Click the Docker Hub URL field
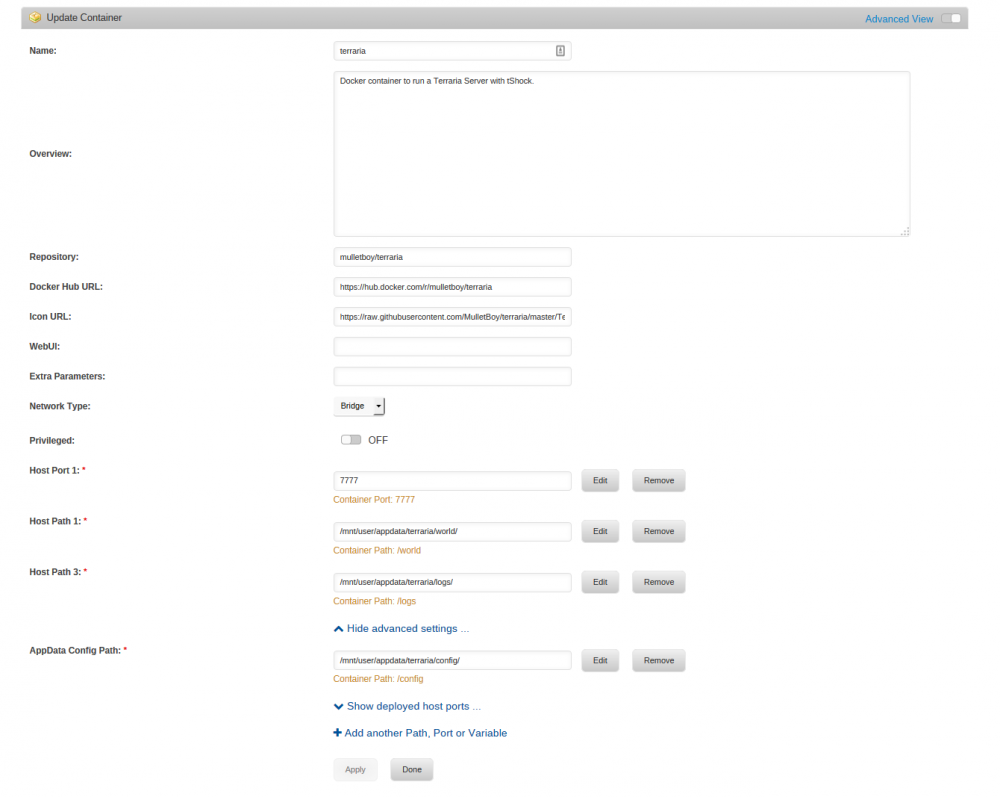Screen dimensions: 1000x797 [452, 287]
